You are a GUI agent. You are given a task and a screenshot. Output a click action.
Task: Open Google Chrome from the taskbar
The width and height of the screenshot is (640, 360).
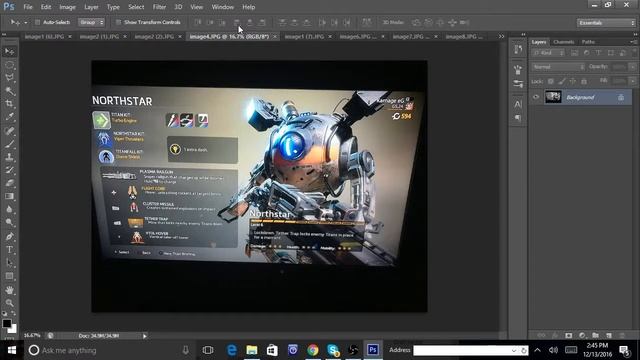click(x=313, y=350)
